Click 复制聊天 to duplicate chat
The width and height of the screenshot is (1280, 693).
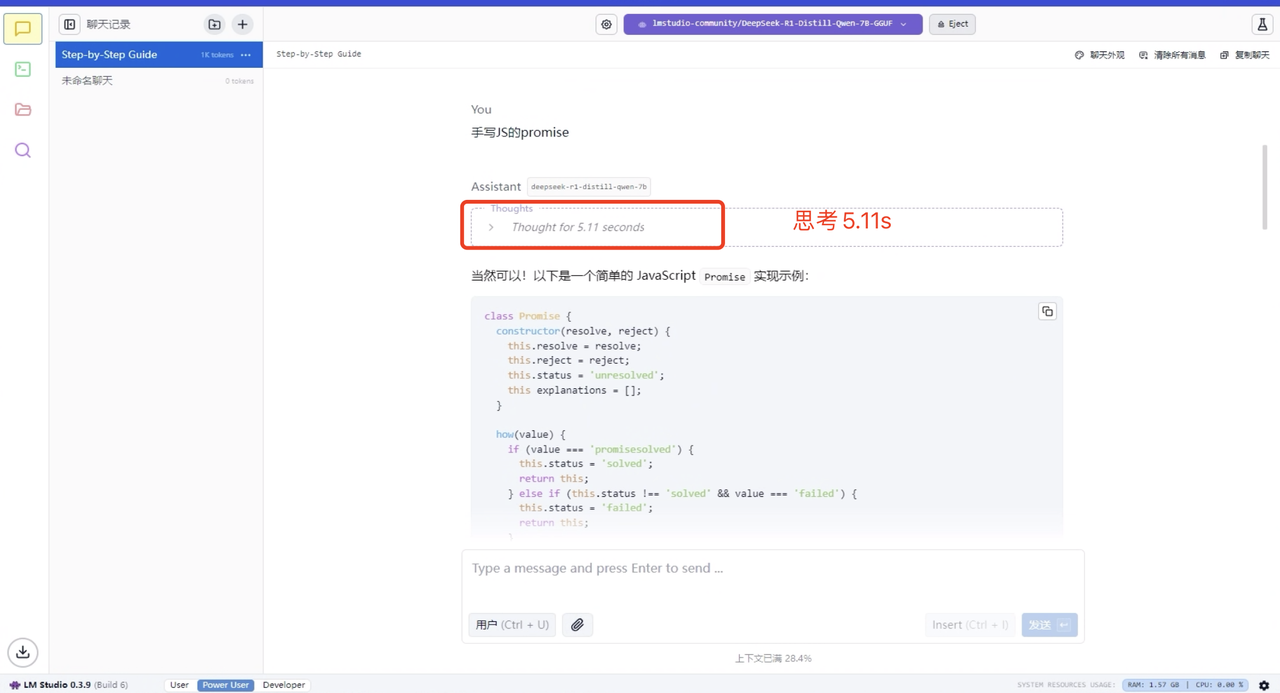[1244, 55]
